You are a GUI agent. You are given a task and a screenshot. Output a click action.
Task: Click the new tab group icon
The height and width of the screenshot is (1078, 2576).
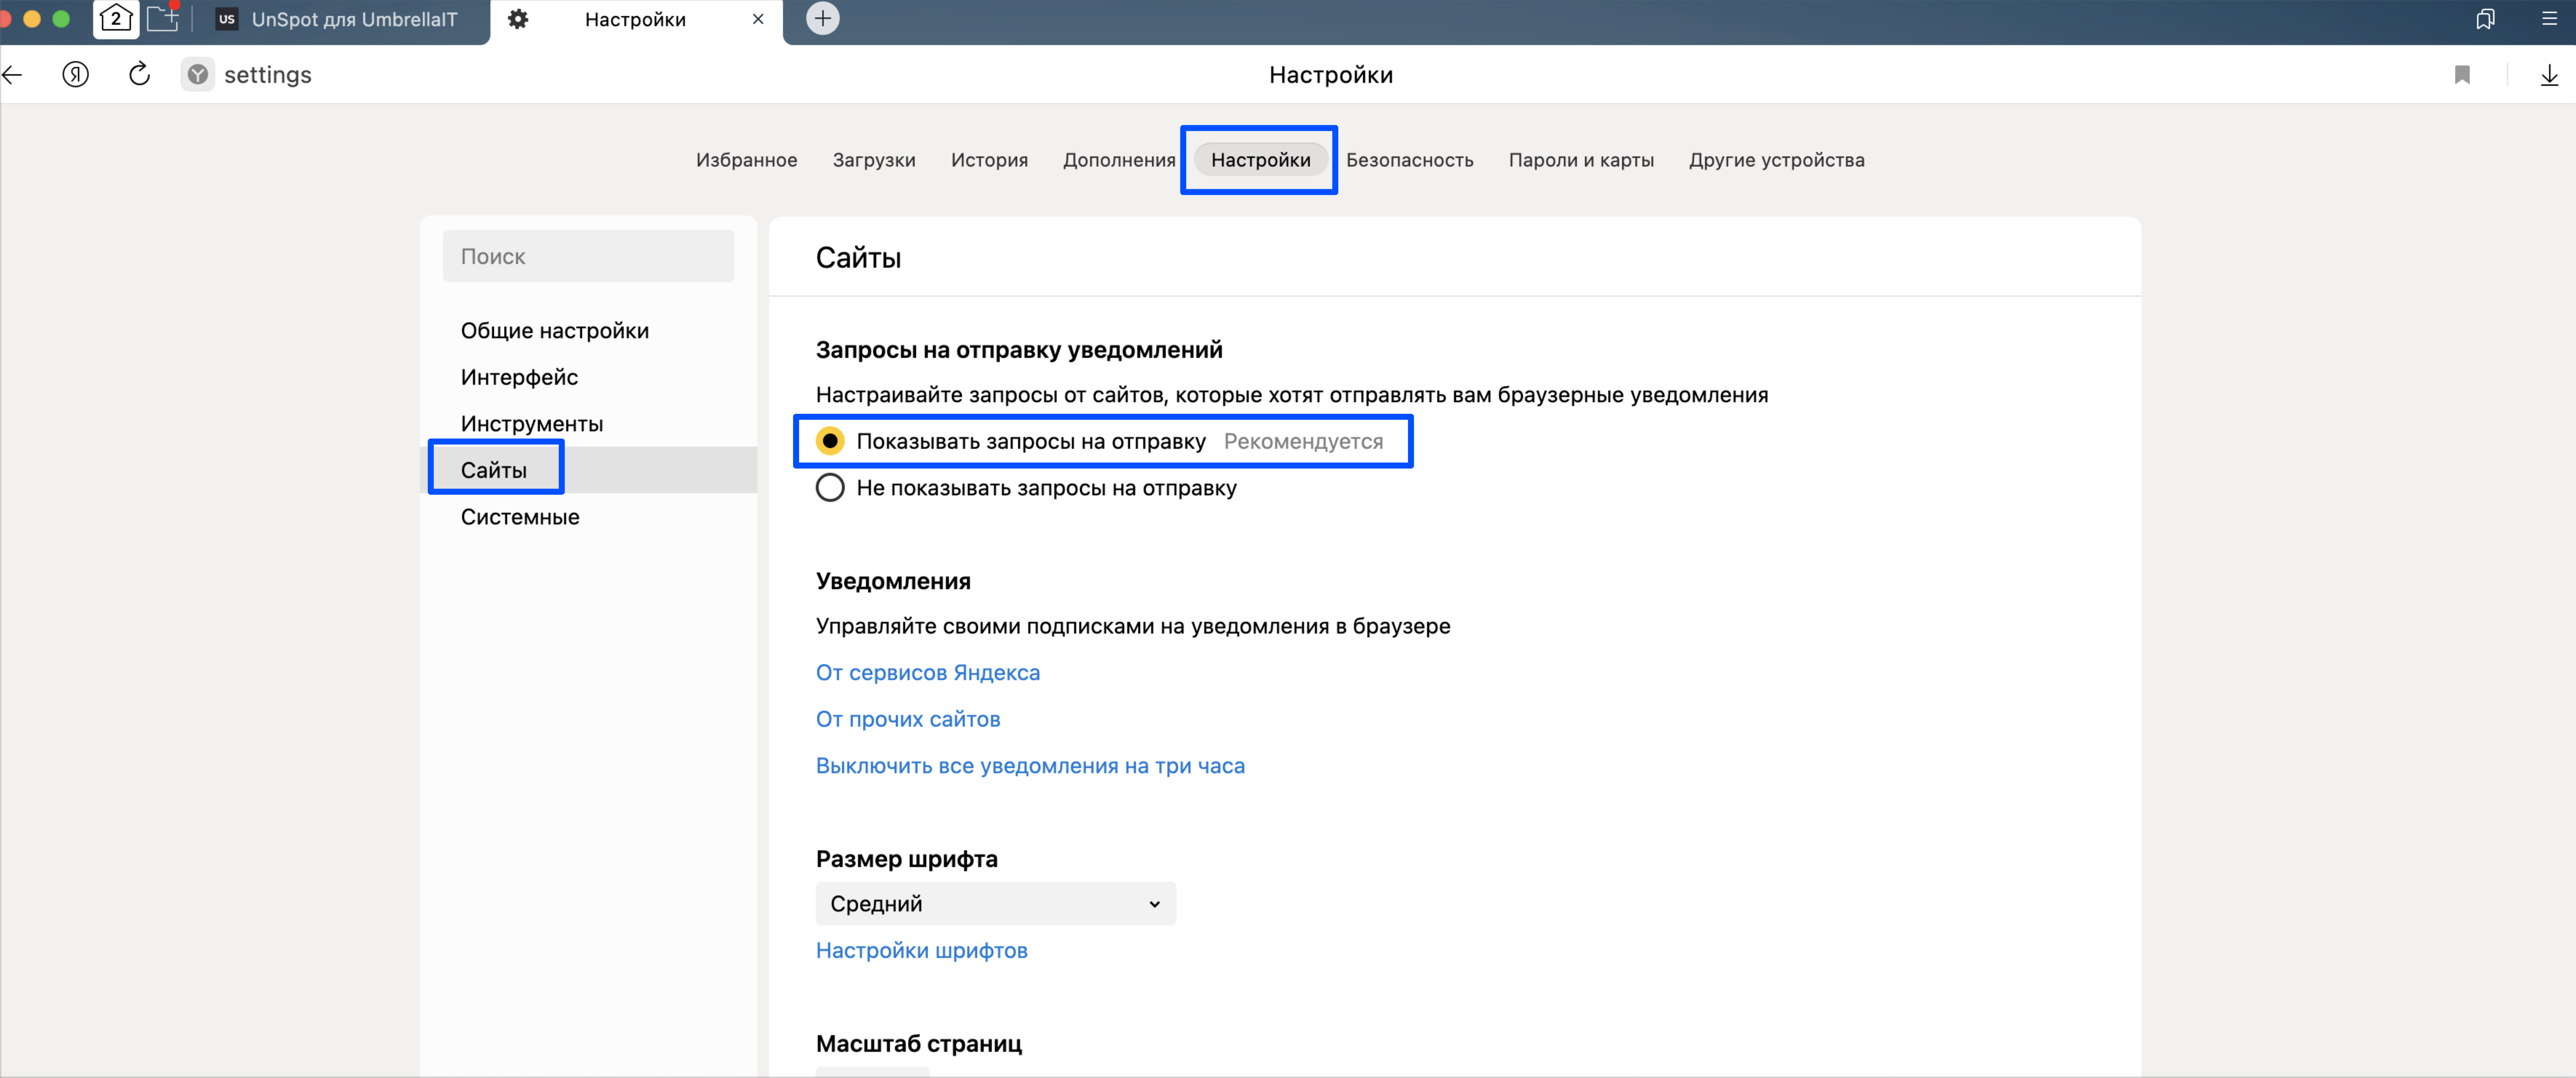[x=163, y=18]
